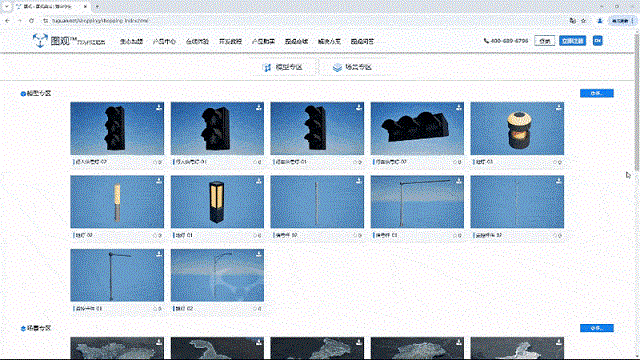Click the white outlined login button

544,41
